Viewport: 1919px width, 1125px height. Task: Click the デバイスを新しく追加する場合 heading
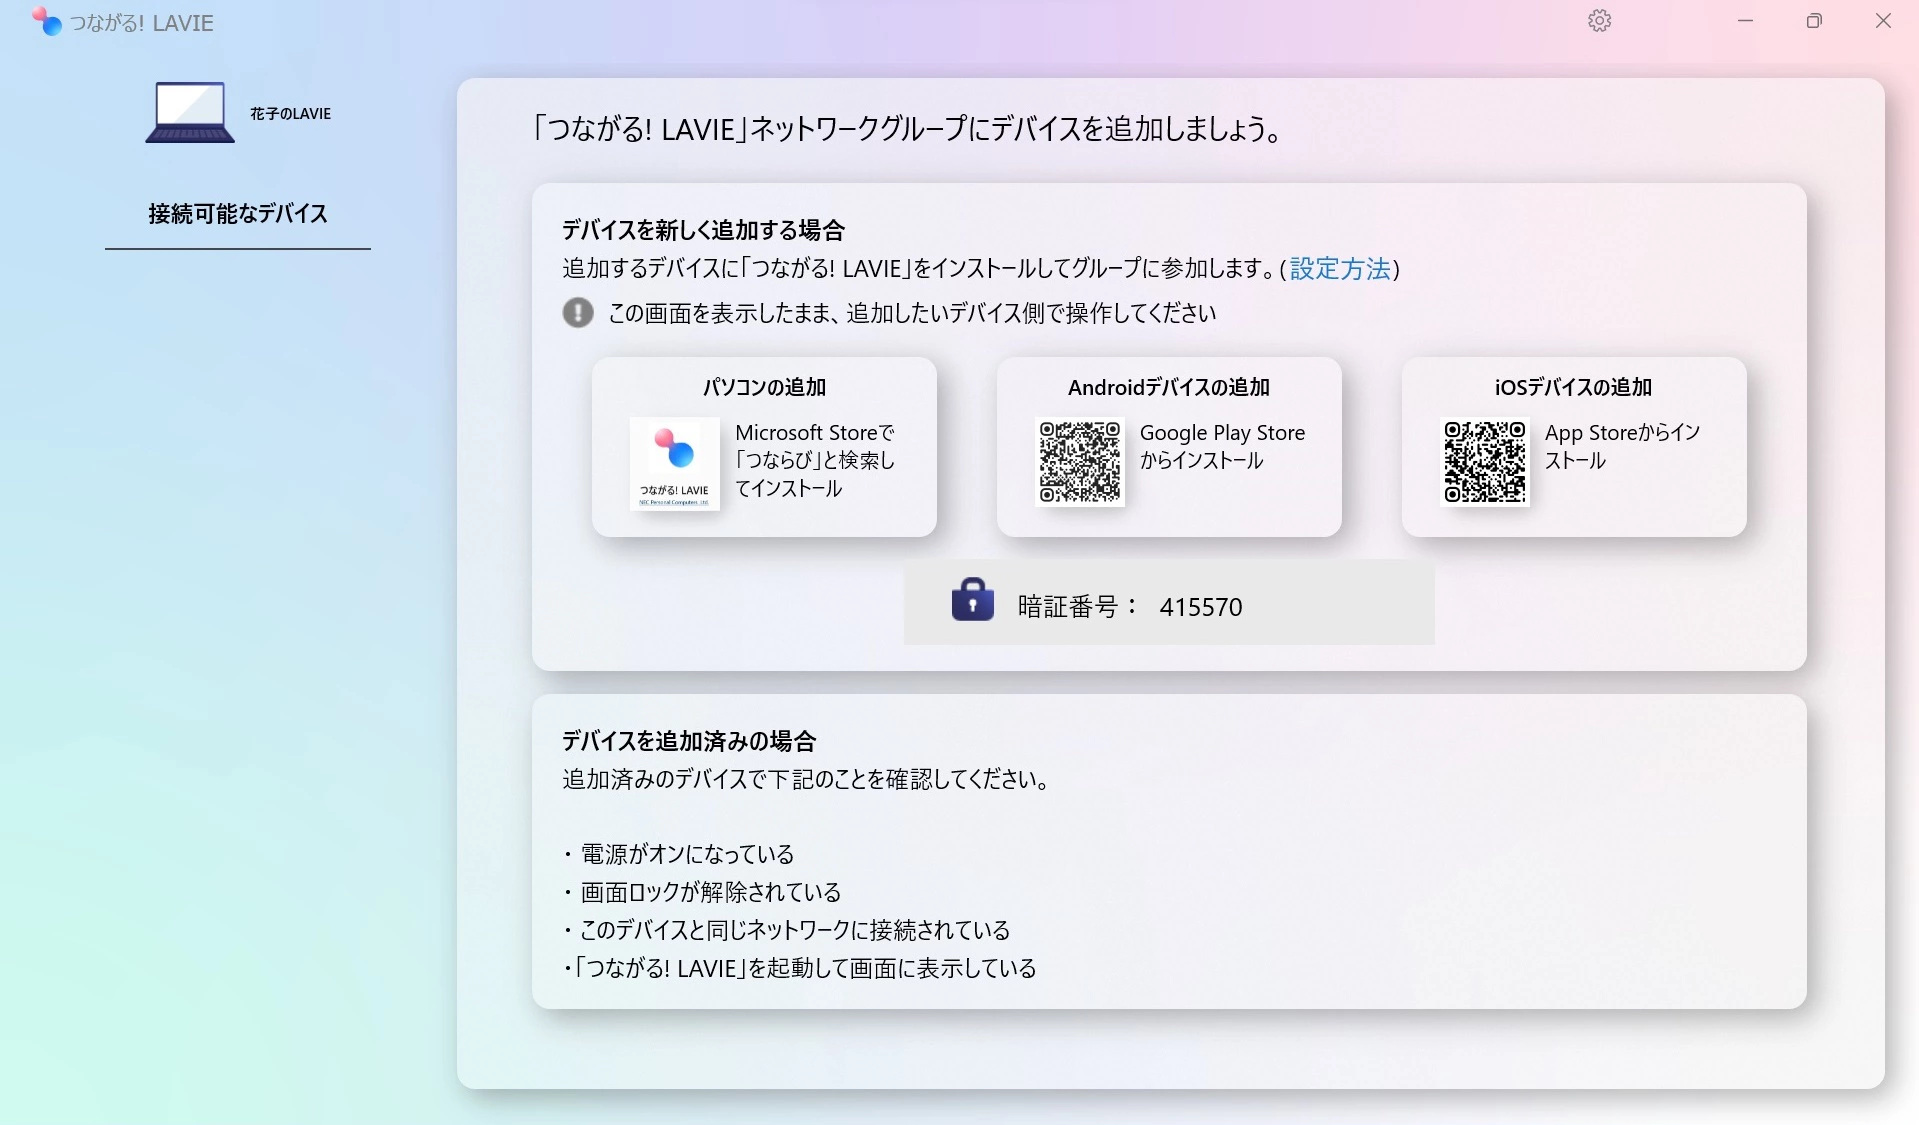(703, 230)
